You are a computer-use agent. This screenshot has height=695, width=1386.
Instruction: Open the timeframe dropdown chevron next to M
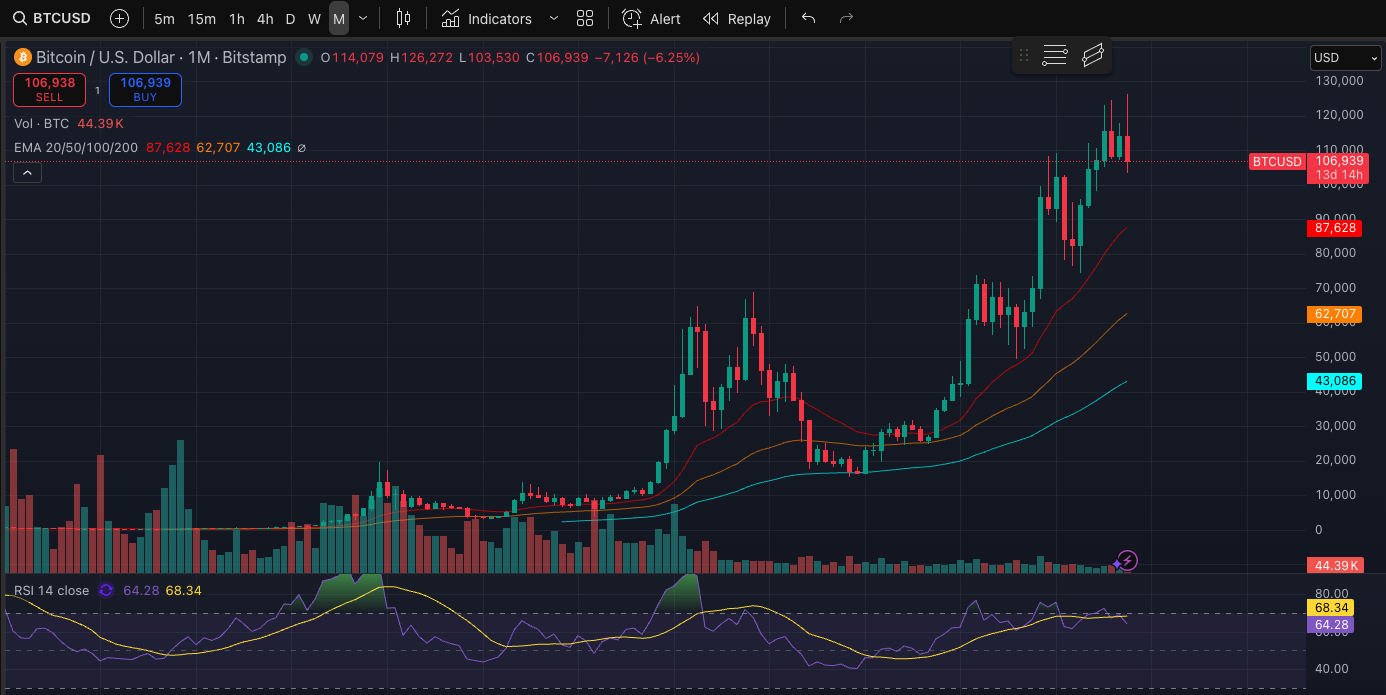pos(362,18)
